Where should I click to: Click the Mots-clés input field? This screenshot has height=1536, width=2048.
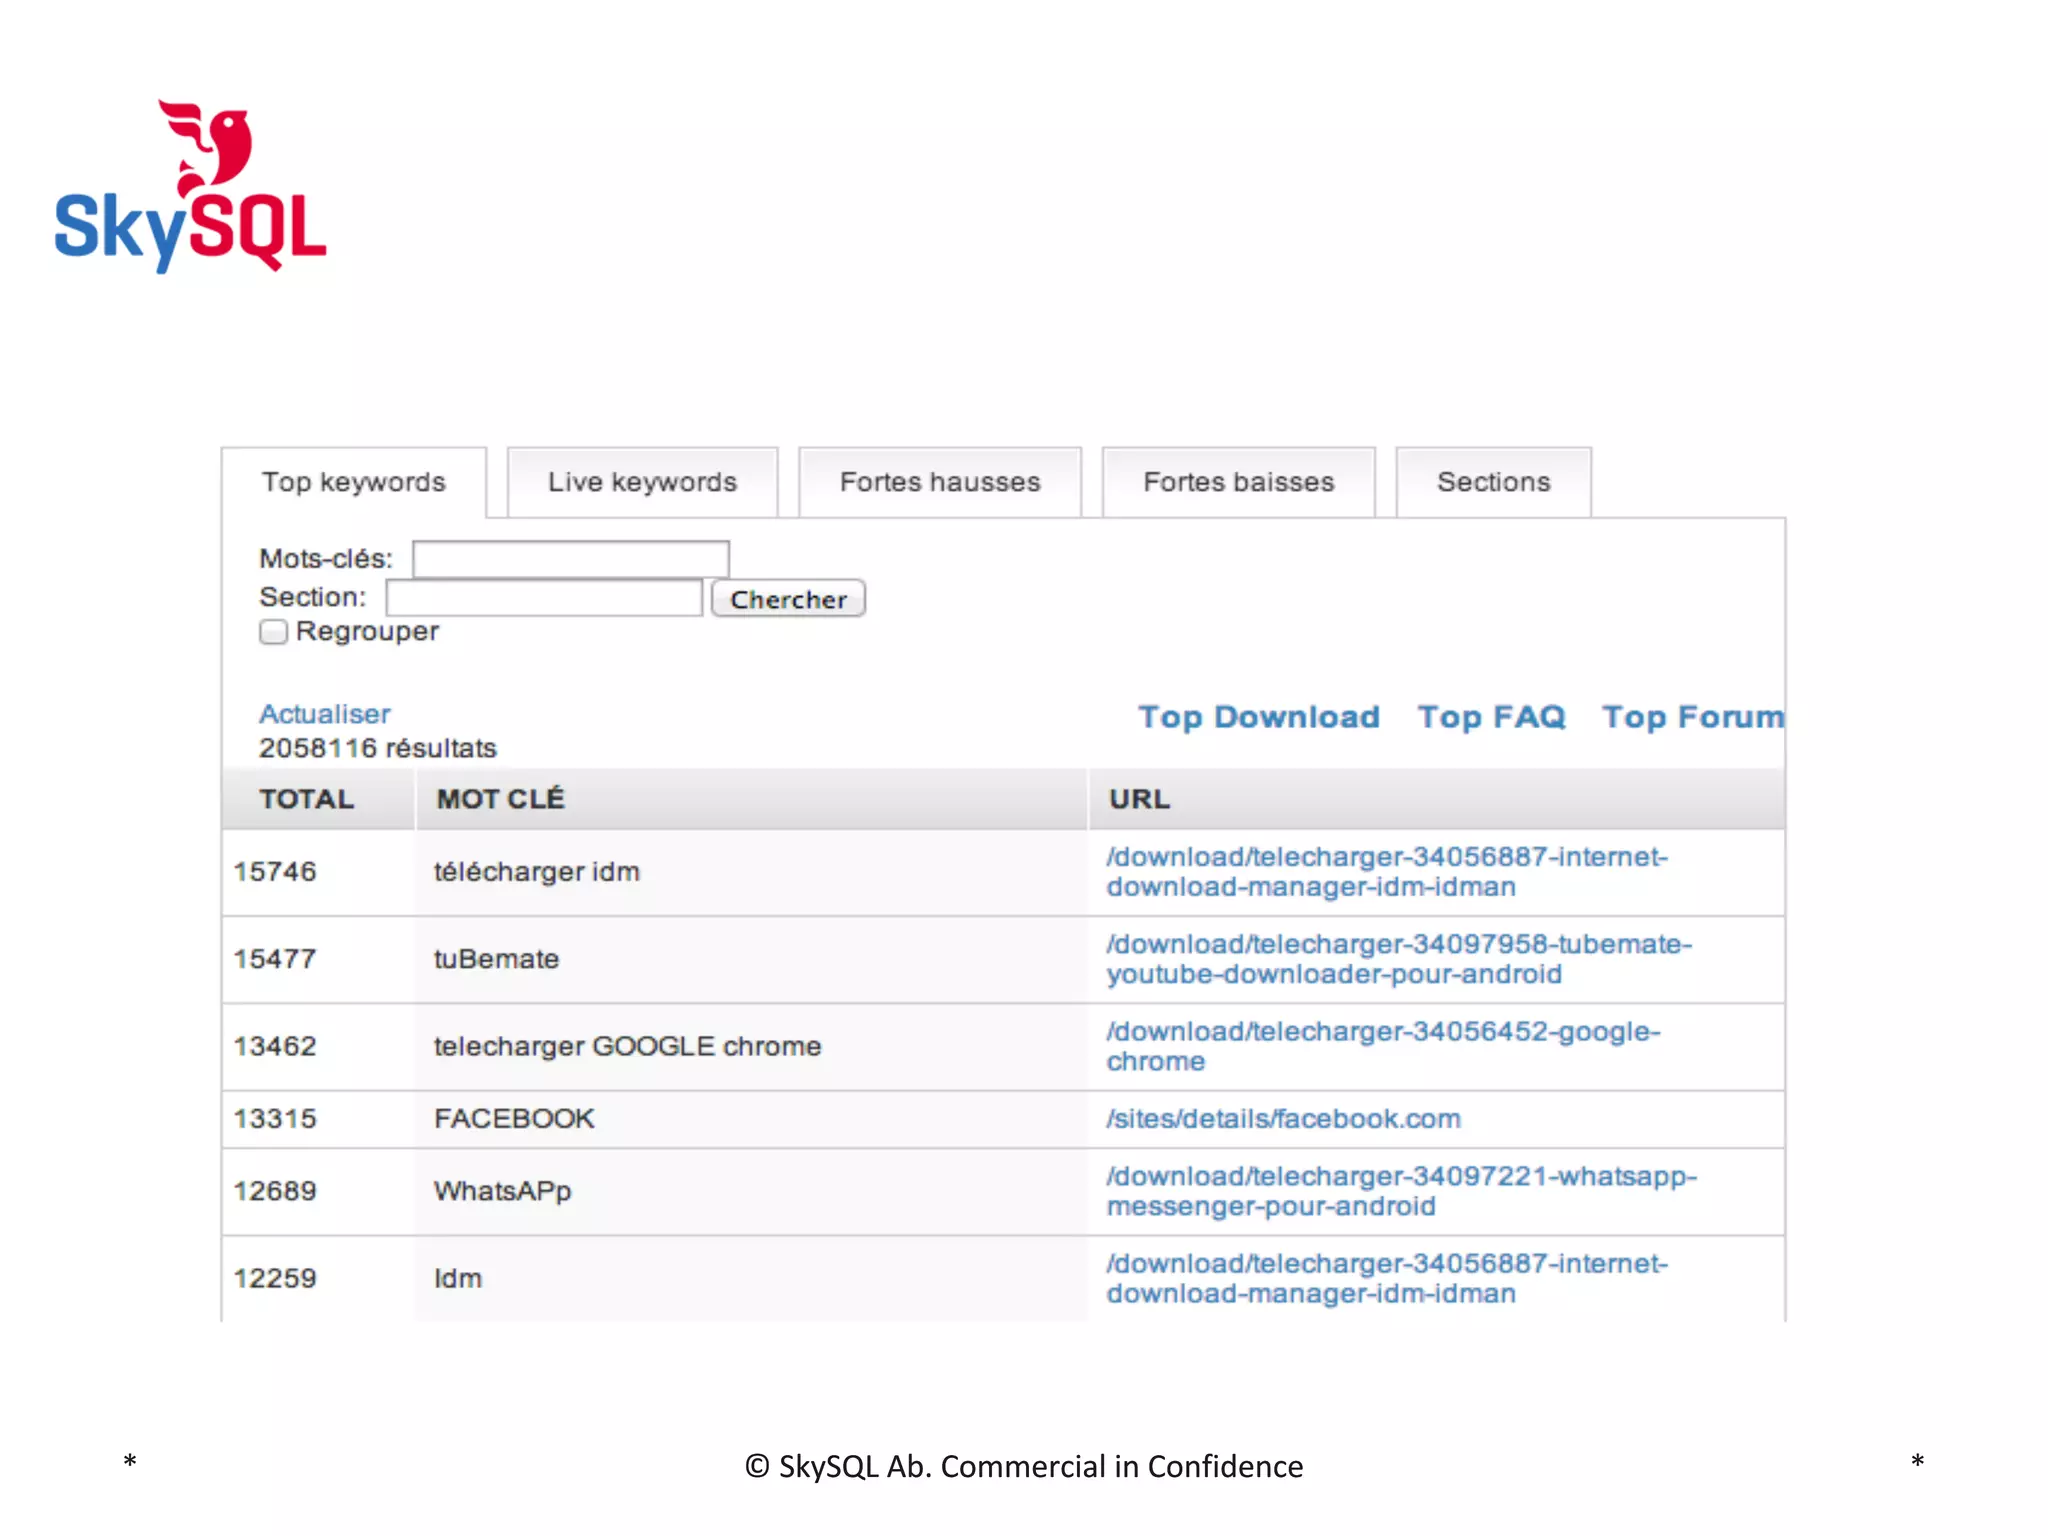[570, 558]
